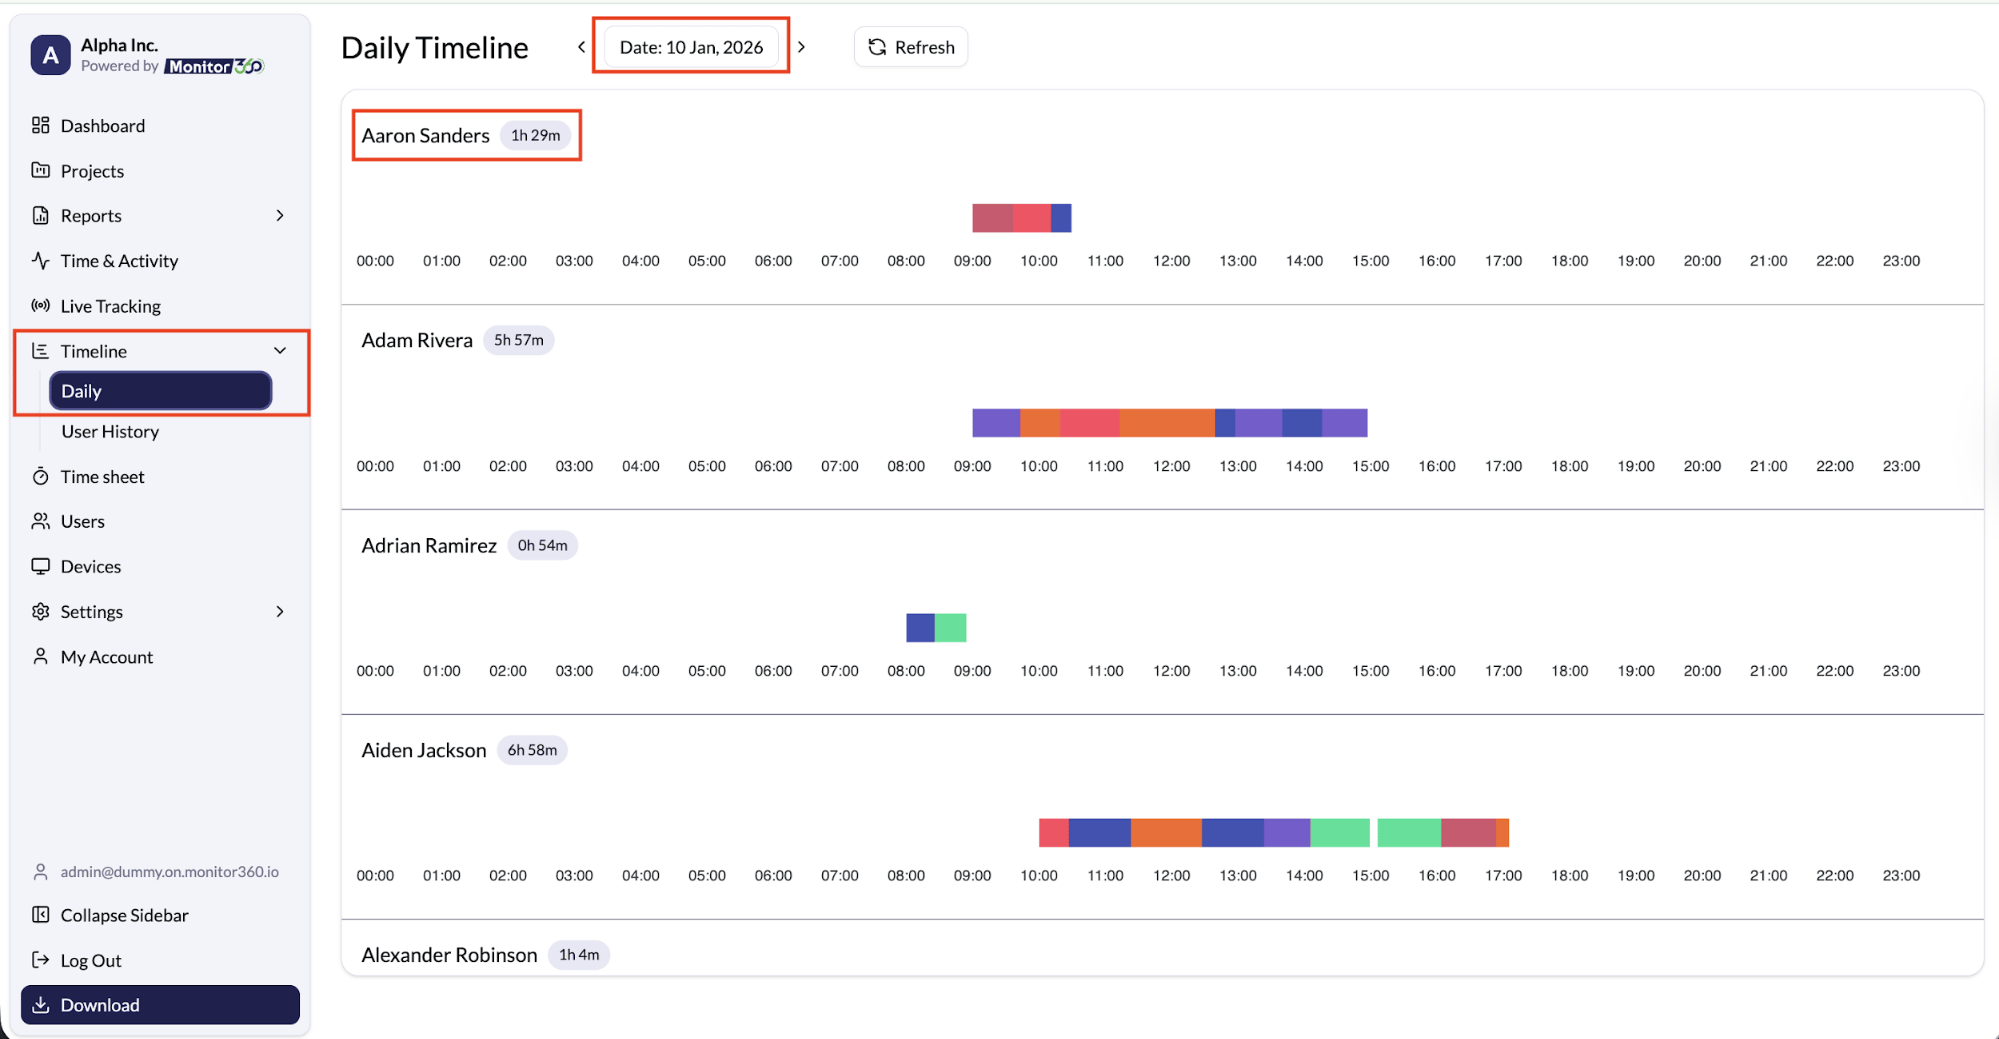1999x1039 pixels.
Task: Click the Download button
Action: pyautogui.click(x=160, y=1005)
